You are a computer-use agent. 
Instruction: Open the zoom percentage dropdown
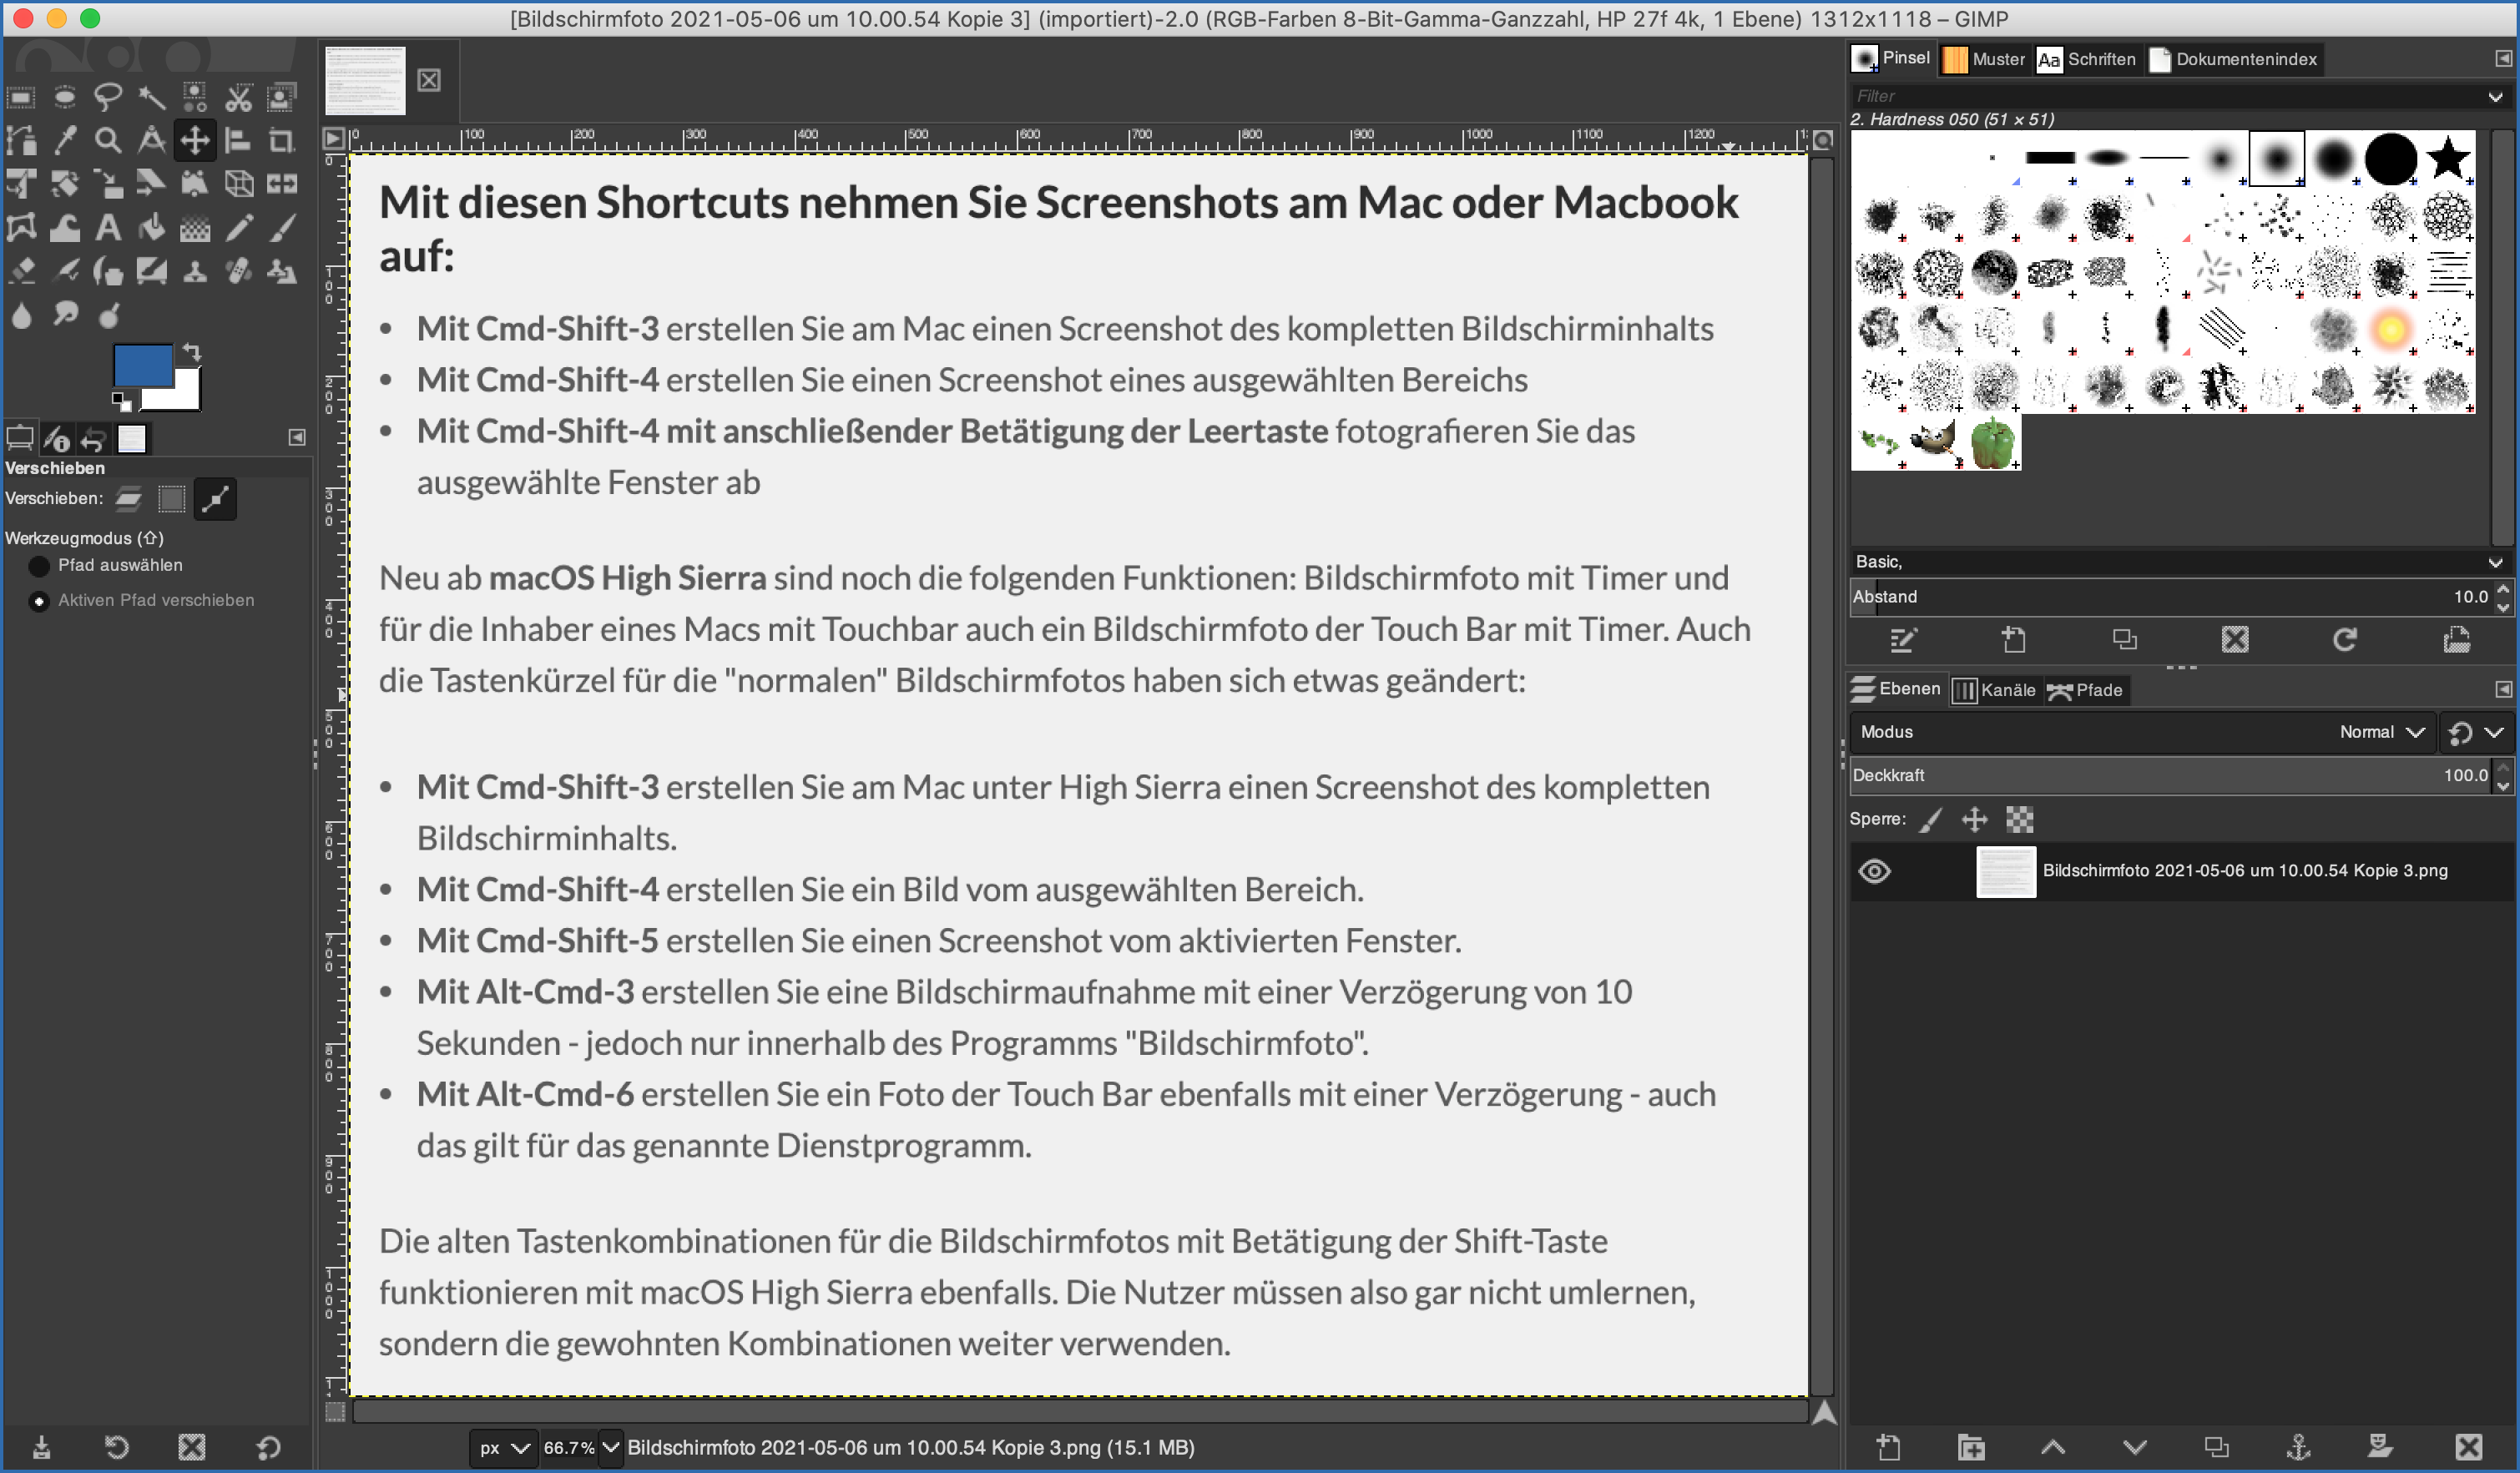pos(610,1447)
